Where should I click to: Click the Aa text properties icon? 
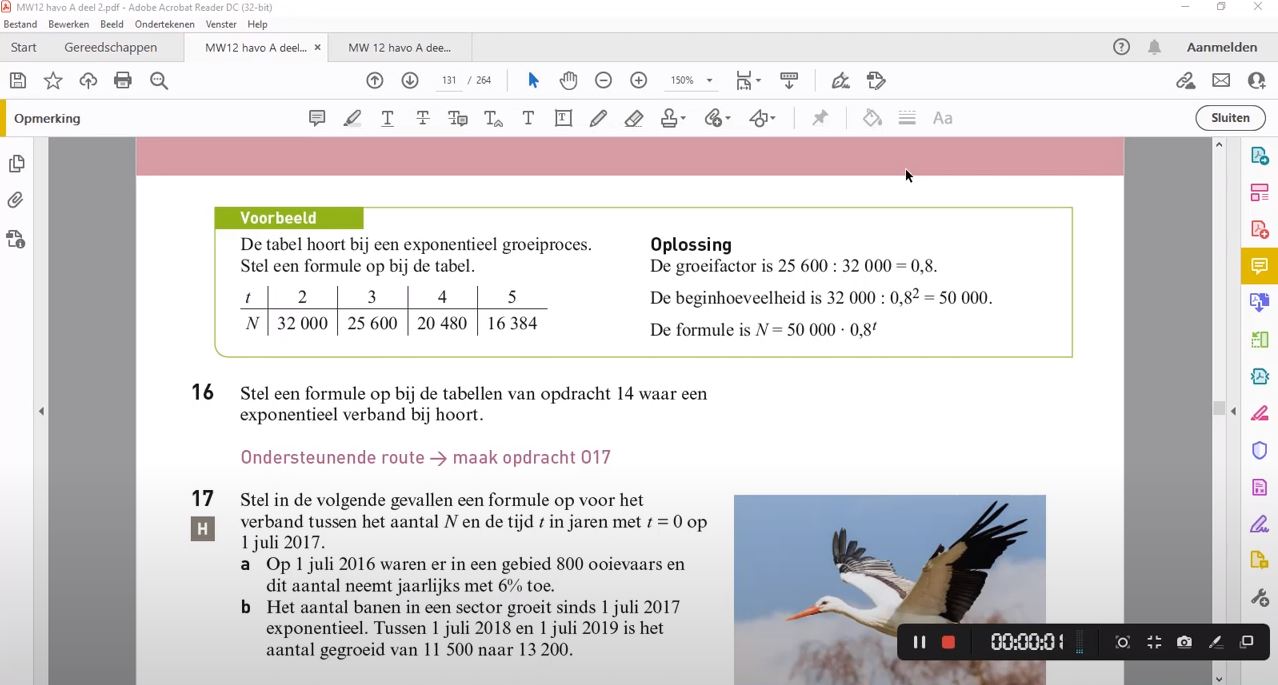(942, 118)
